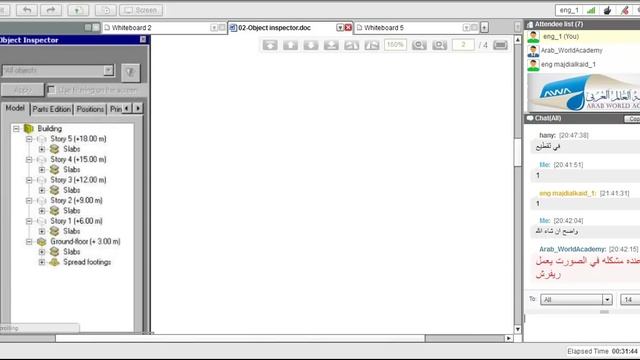Close the 02-Object inspector.doc tab
The height and width of the screenshot is (360, 640).
(x=348, y=28)
